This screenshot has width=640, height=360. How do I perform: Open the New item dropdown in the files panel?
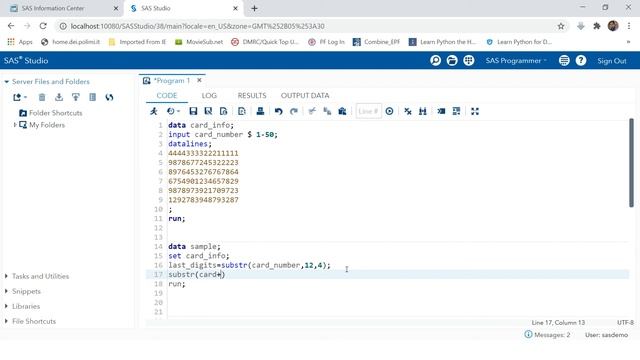pyautogui.click(x=20, y=97)
